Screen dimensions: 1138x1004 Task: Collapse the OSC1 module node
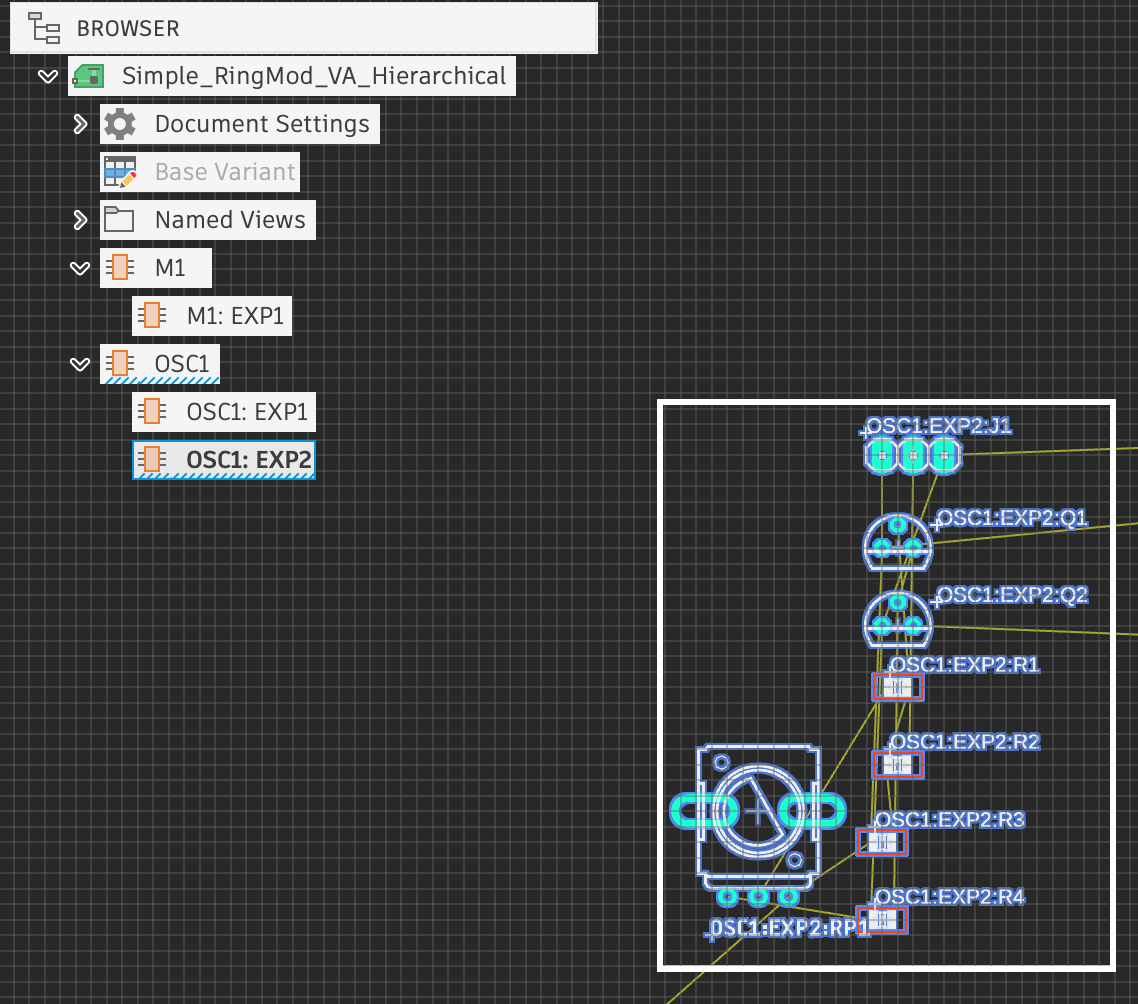[x=80, y=364]
